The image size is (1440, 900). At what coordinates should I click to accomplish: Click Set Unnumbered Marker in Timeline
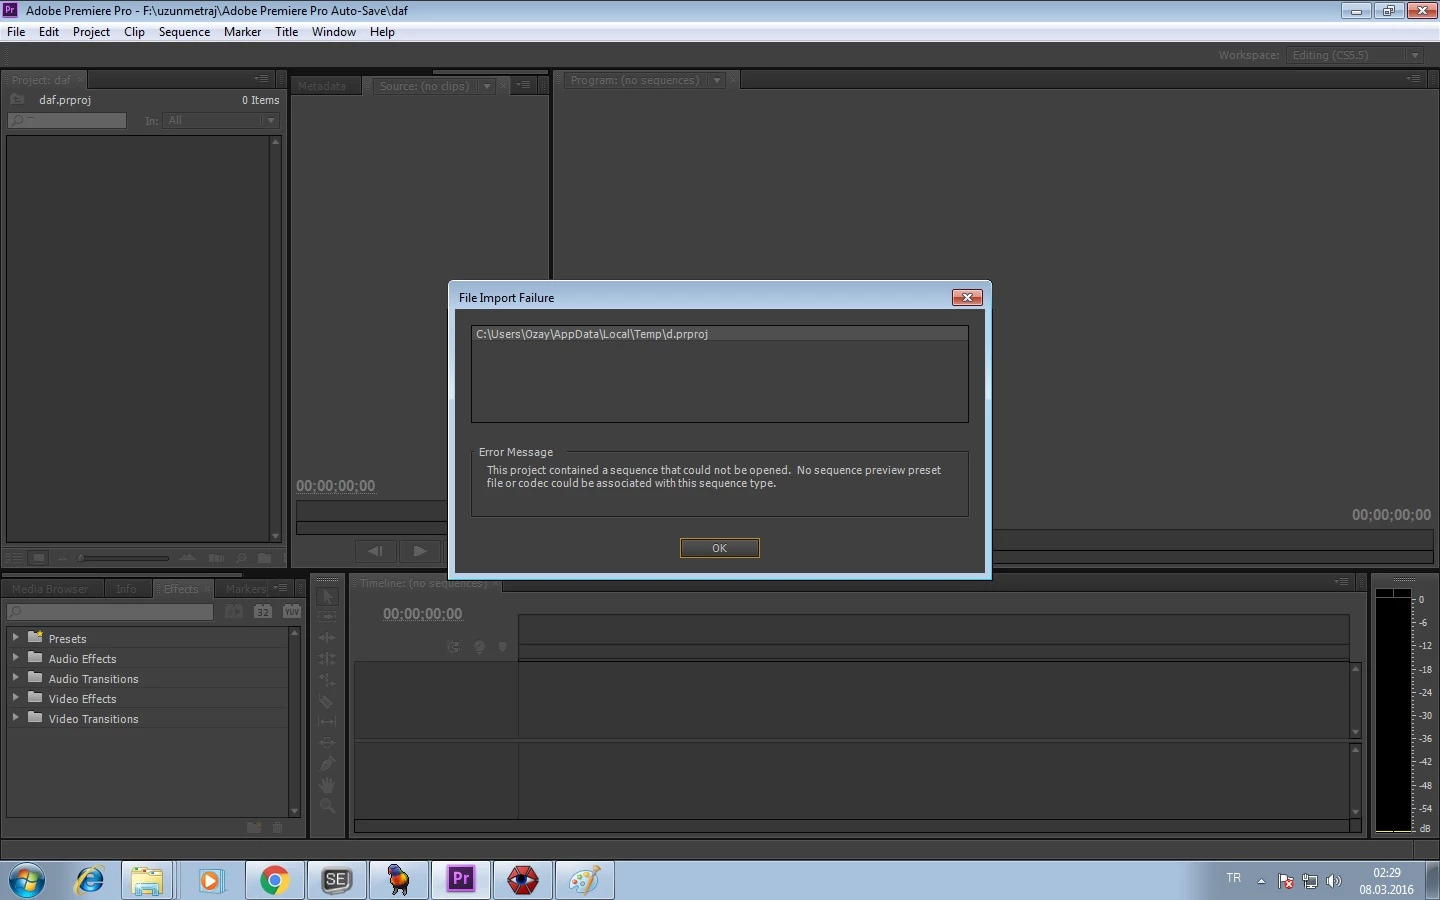(x=503, y=647)
